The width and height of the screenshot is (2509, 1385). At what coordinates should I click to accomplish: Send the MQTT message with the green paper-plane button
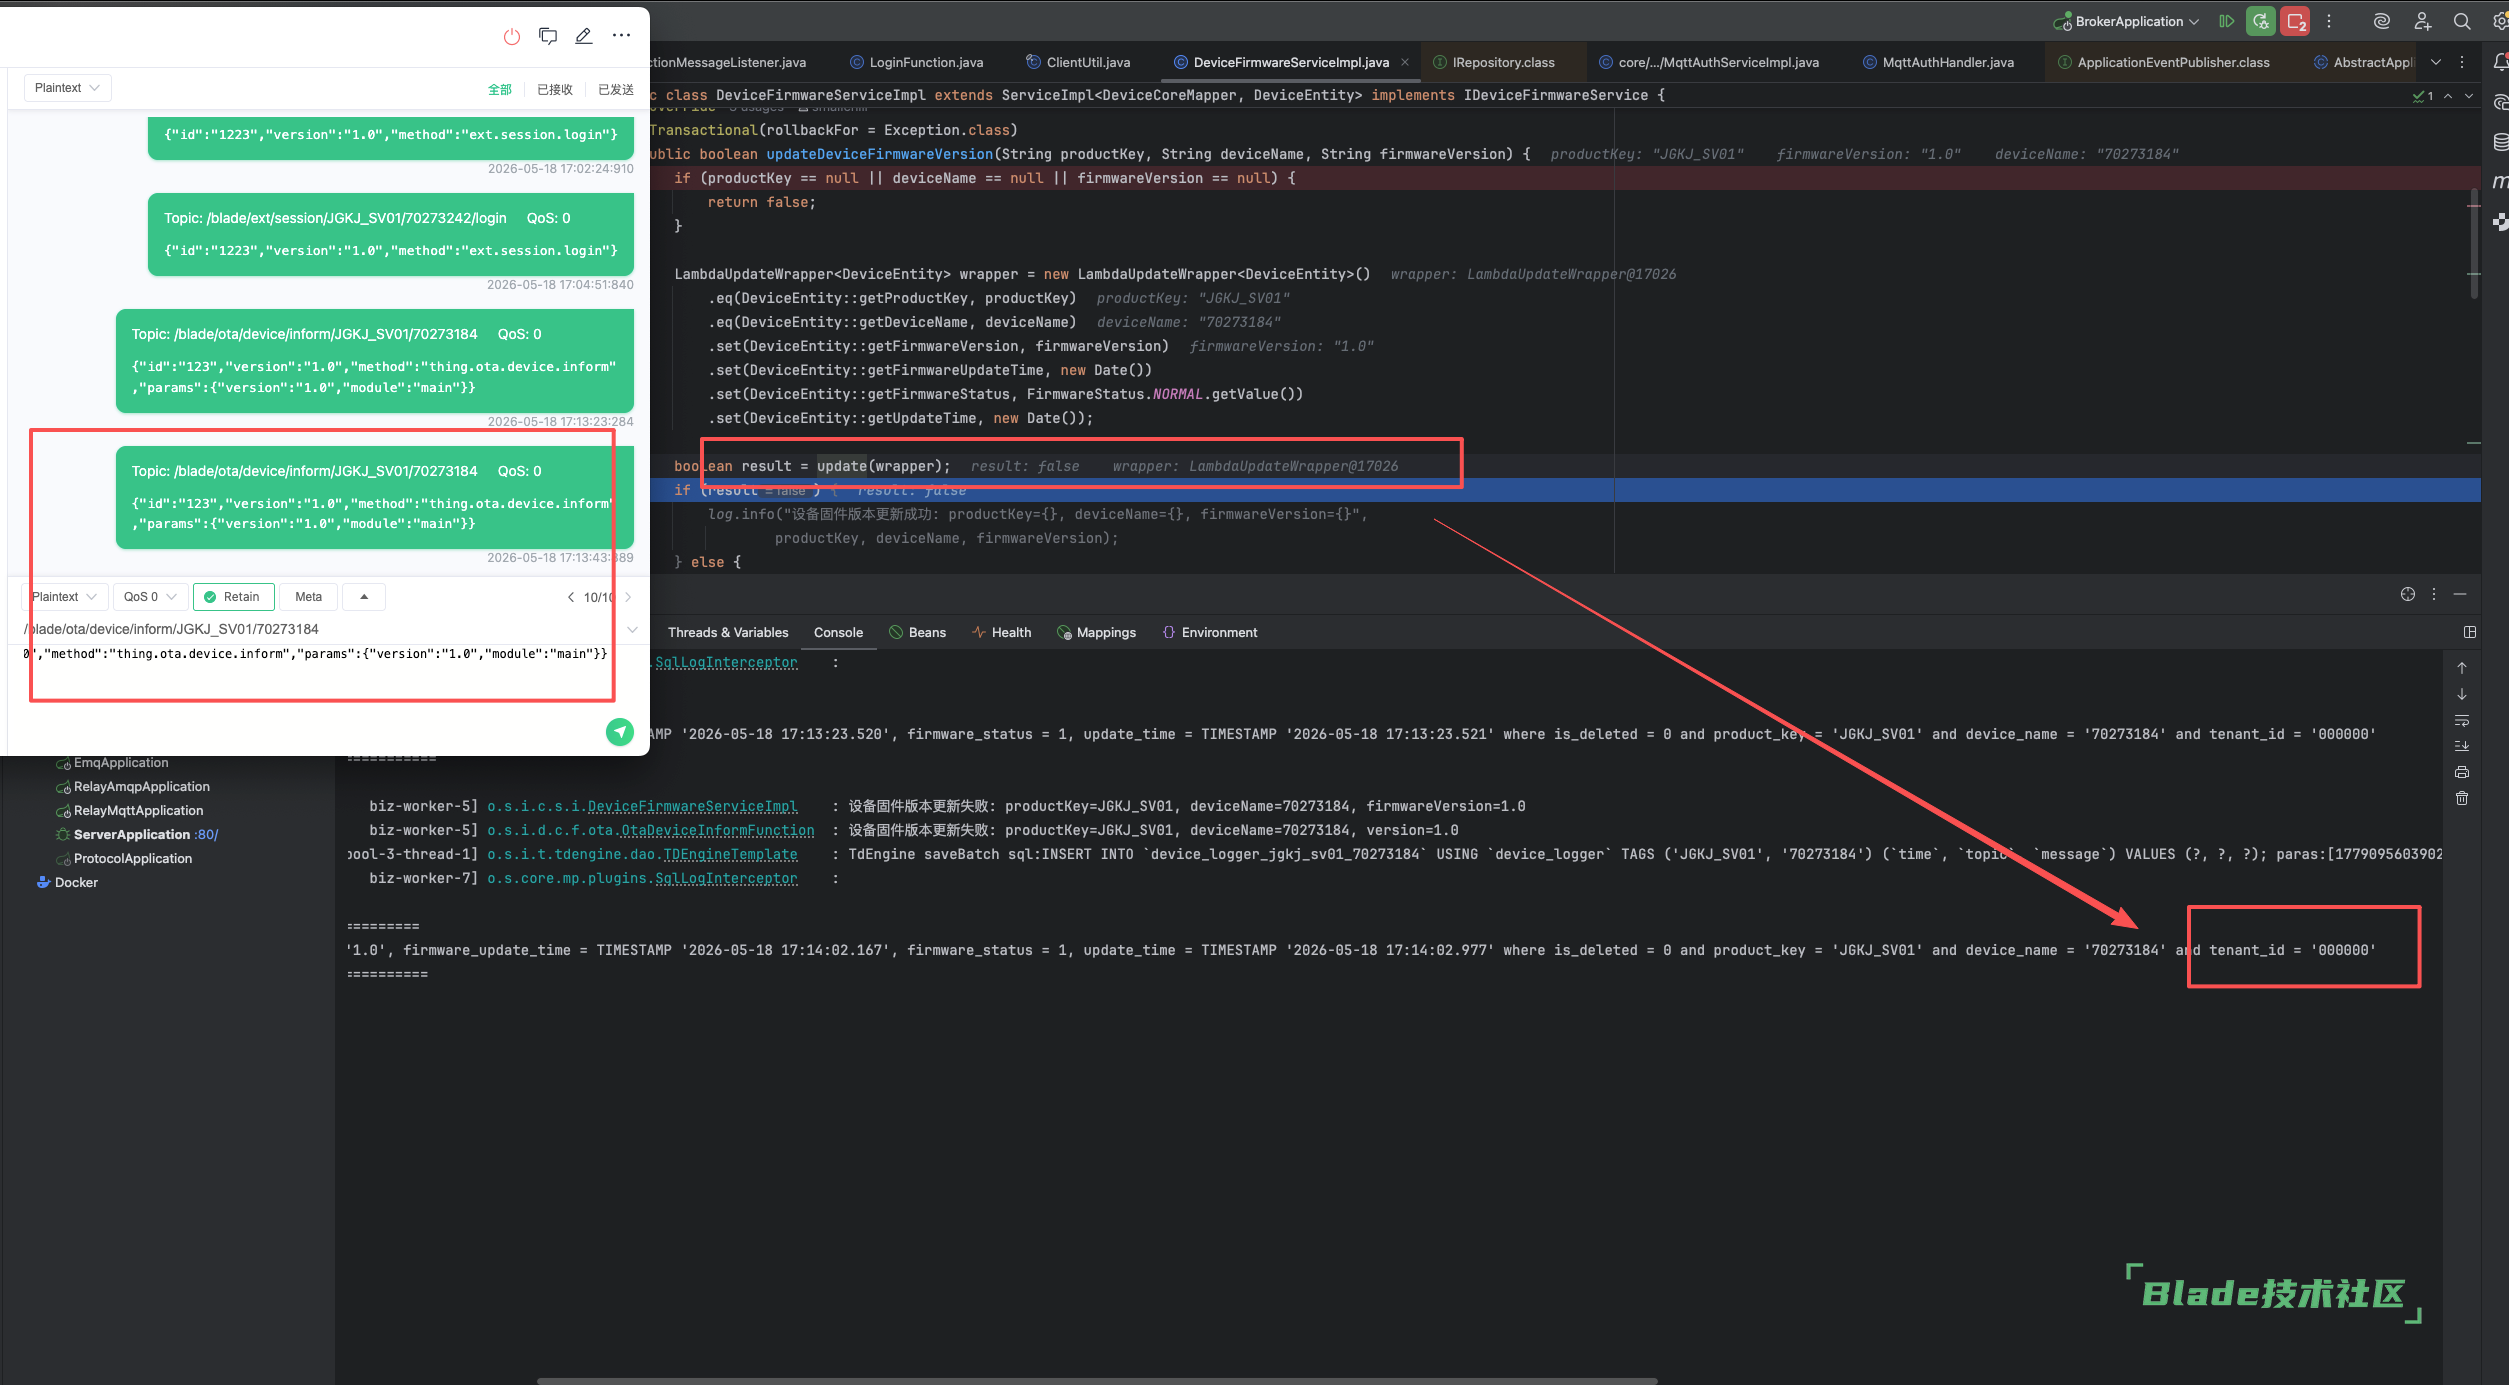pos(620,732)
